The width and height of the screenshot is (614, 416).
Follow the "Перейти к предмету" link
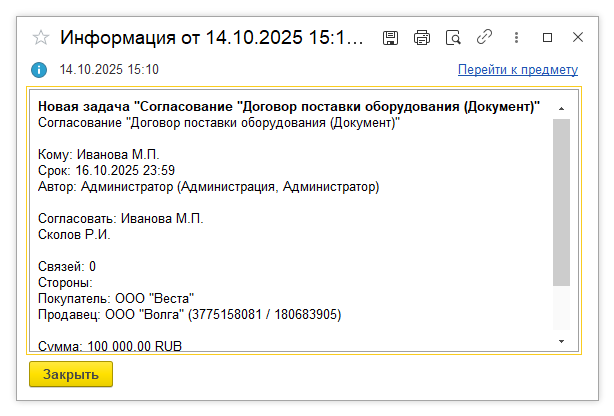tap(518, 69)
